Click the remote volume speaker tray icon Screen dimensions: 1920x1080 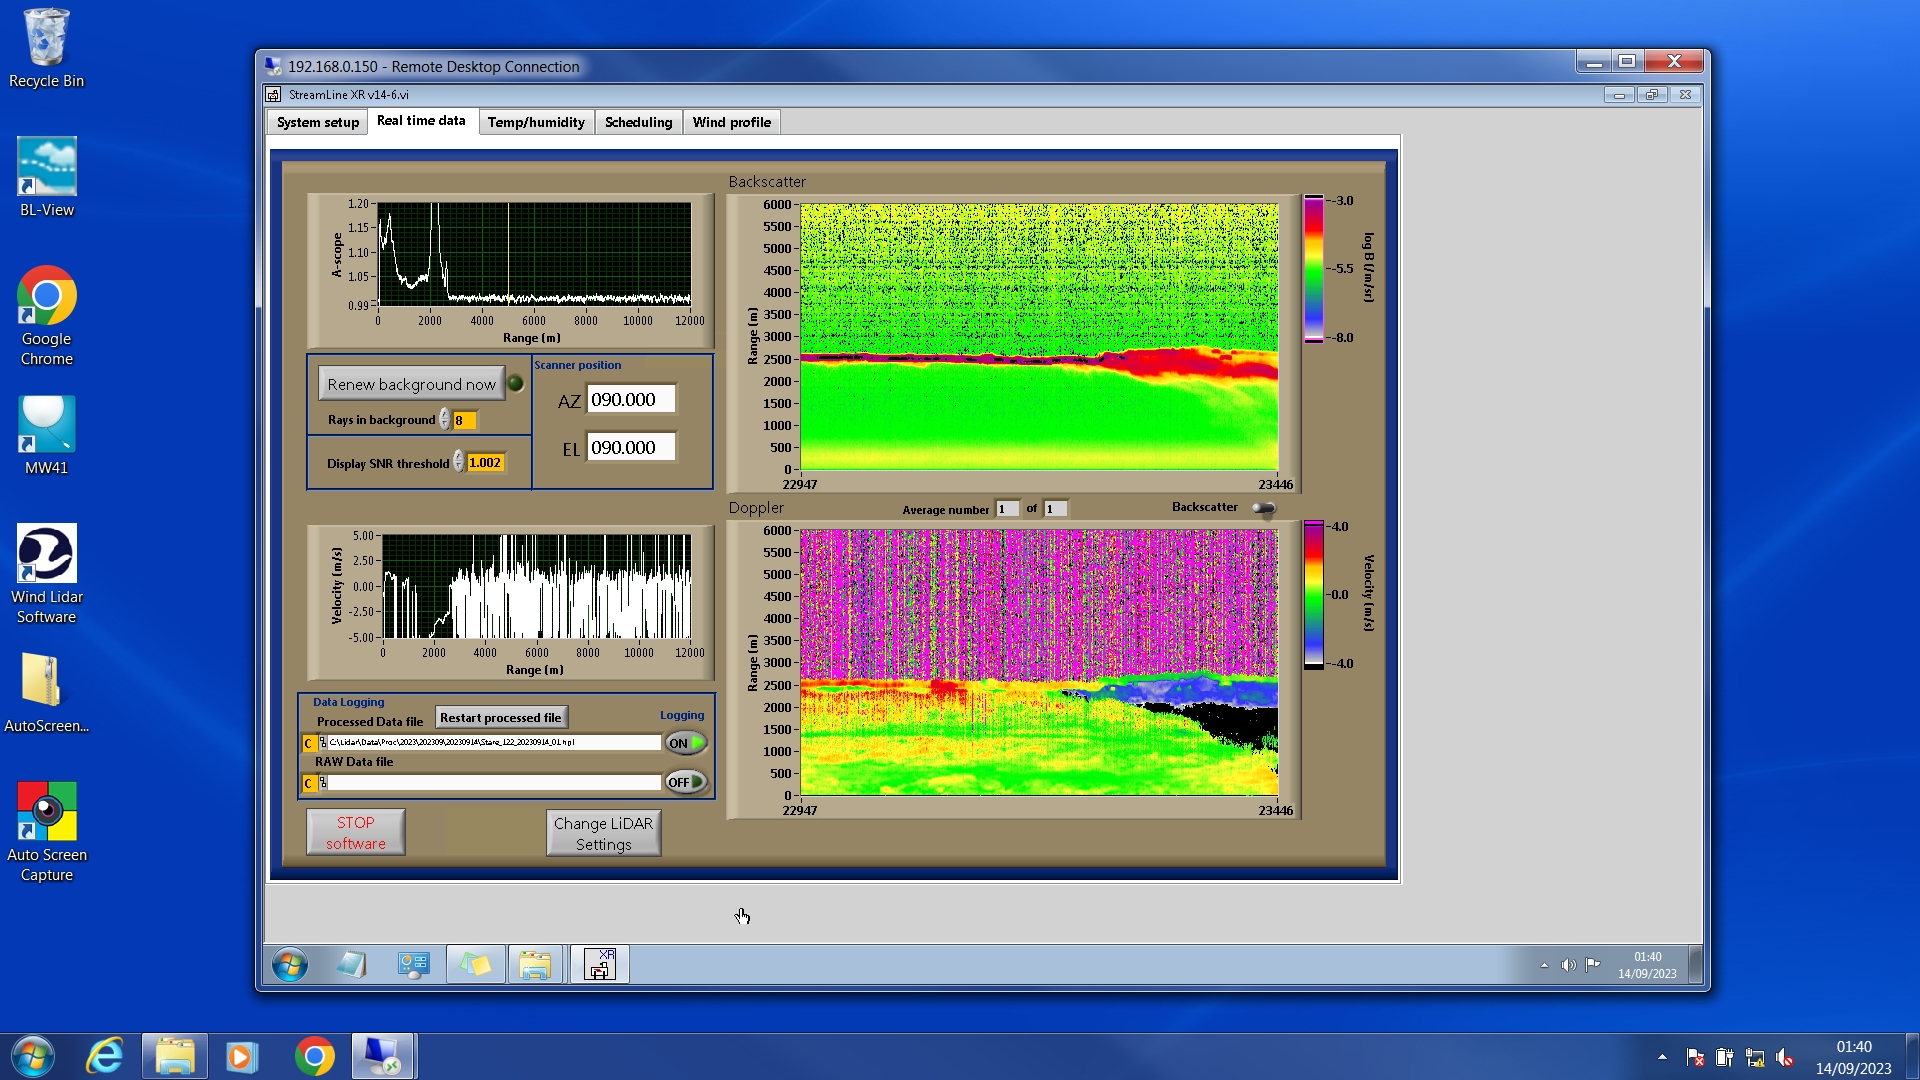pos(1568,965)
